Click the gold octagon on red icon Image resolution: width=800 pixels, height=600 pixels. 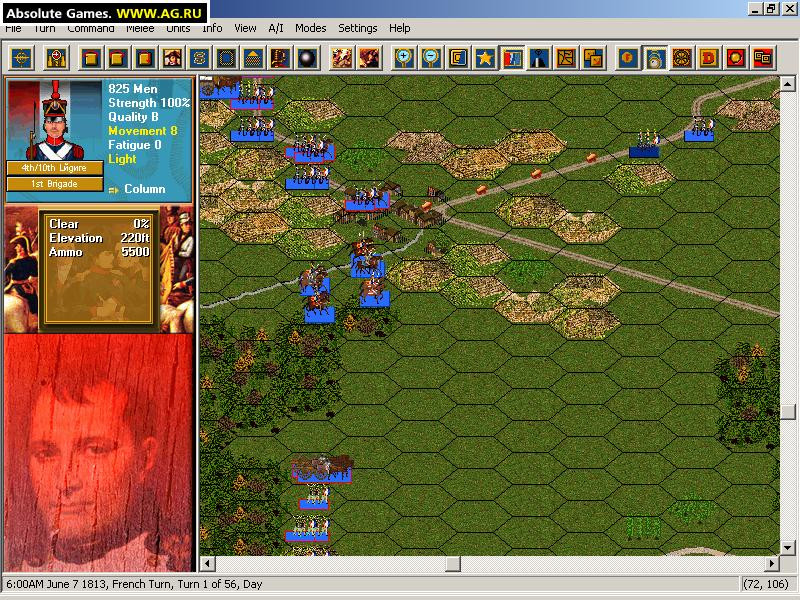736,58
